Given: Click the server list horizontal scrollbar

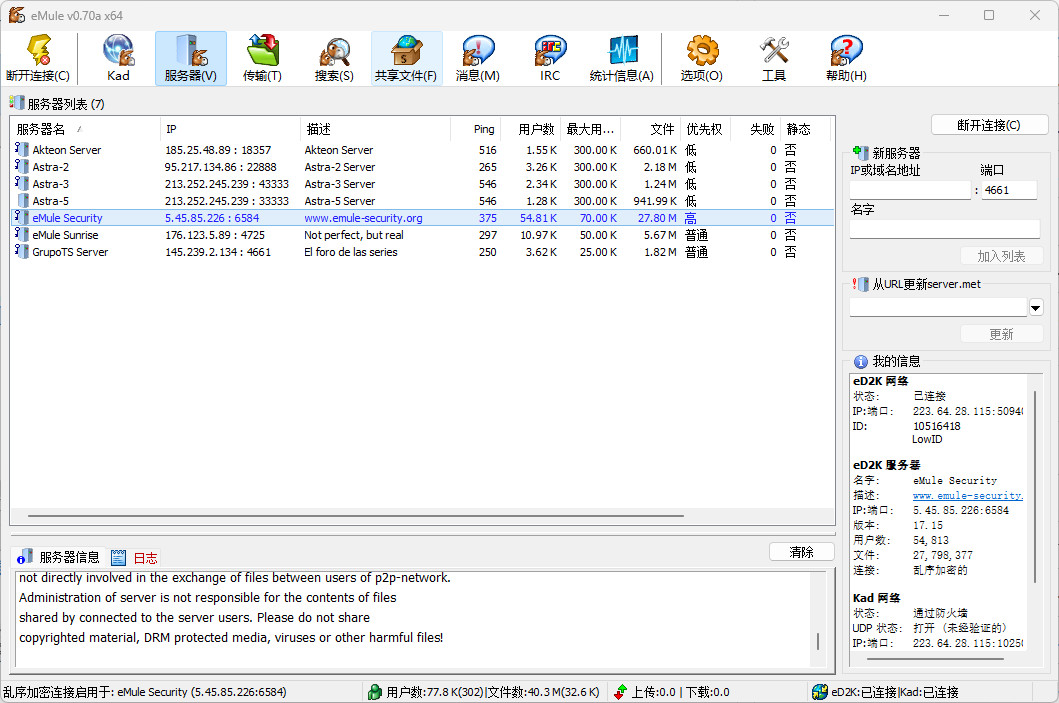Looking at the screenshot, I should (x=355, y=516).
